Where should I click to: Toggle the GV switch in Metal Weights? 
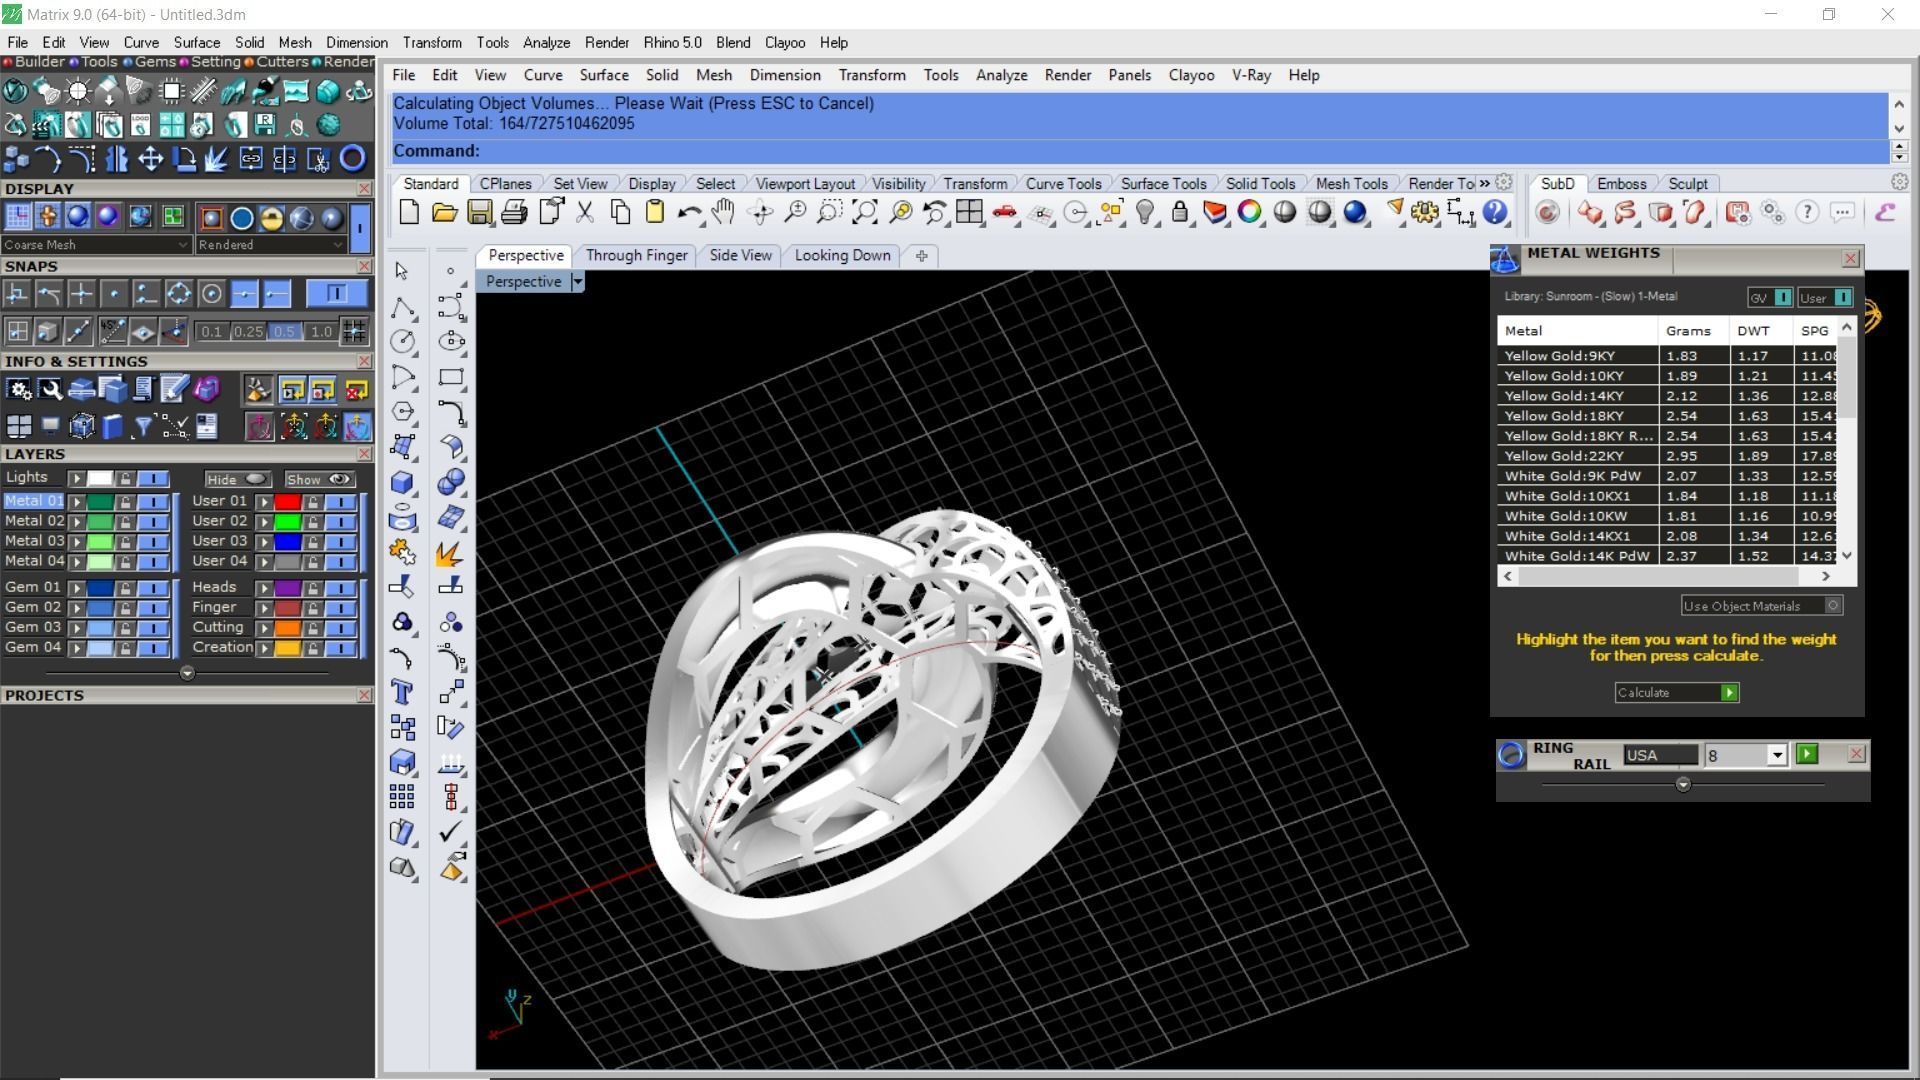(1771, 298)
